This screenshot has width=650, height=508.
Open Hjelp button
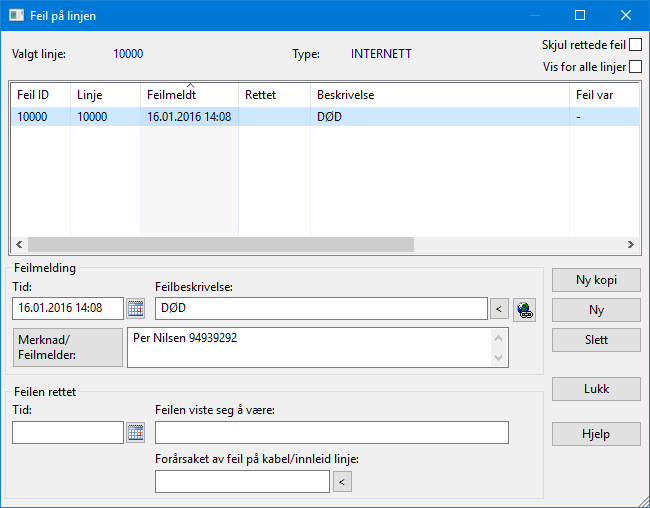point(596,434)
